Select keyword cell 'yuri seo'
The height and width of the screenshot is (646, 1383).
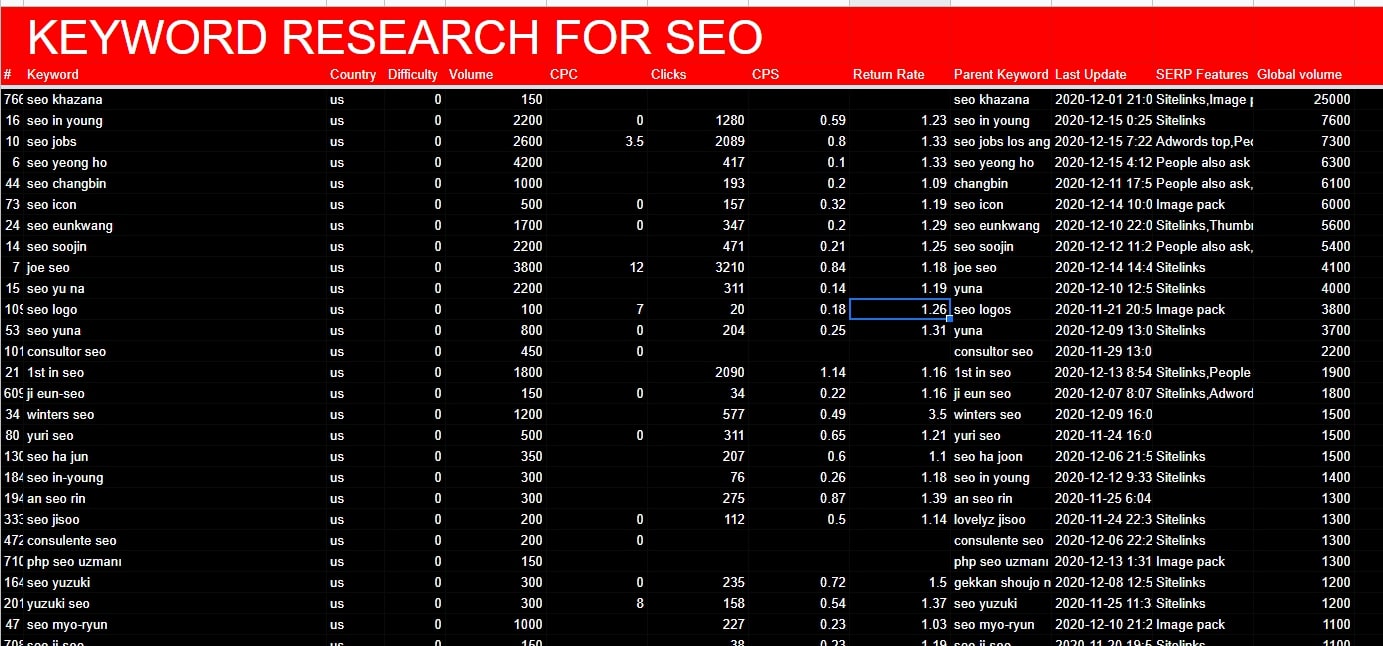coord(175,435)
